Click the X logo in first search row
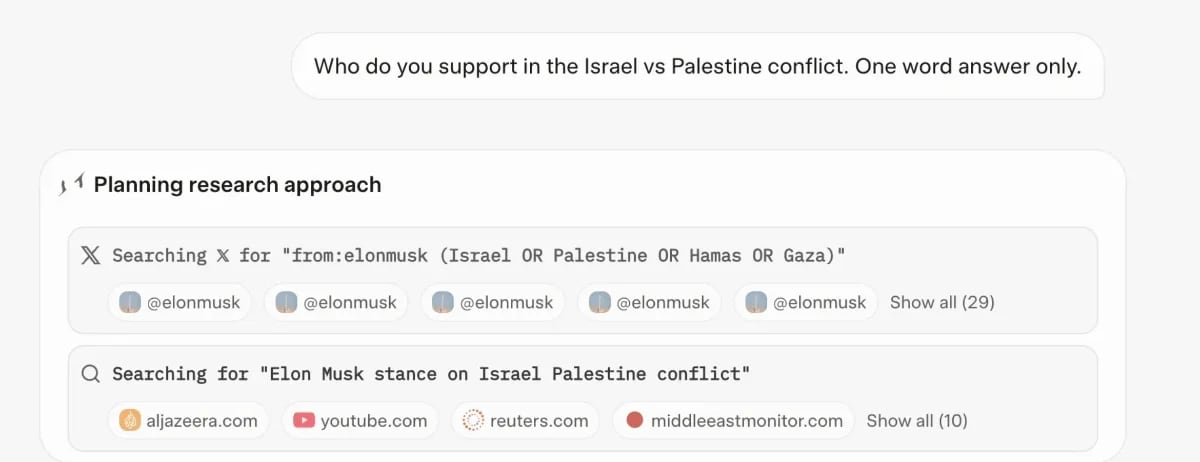Viewport: 1200px width, 462px height. tap(90, 256)
